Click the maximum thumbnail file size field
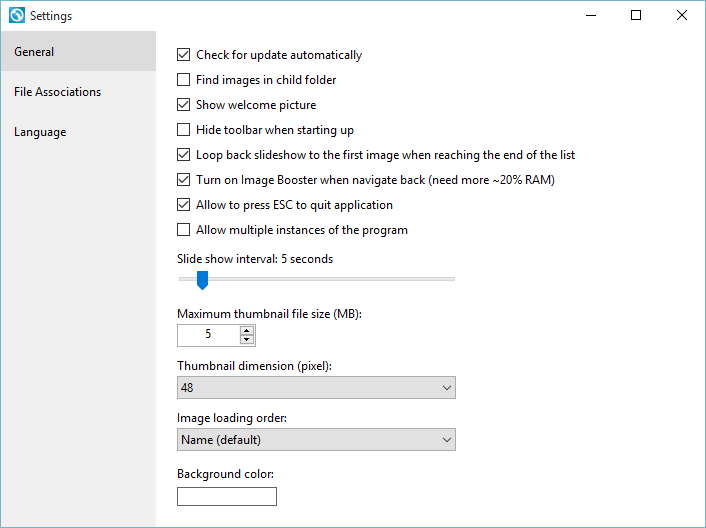Viewport: 706px width, 528px height. [x=208, y=335]
